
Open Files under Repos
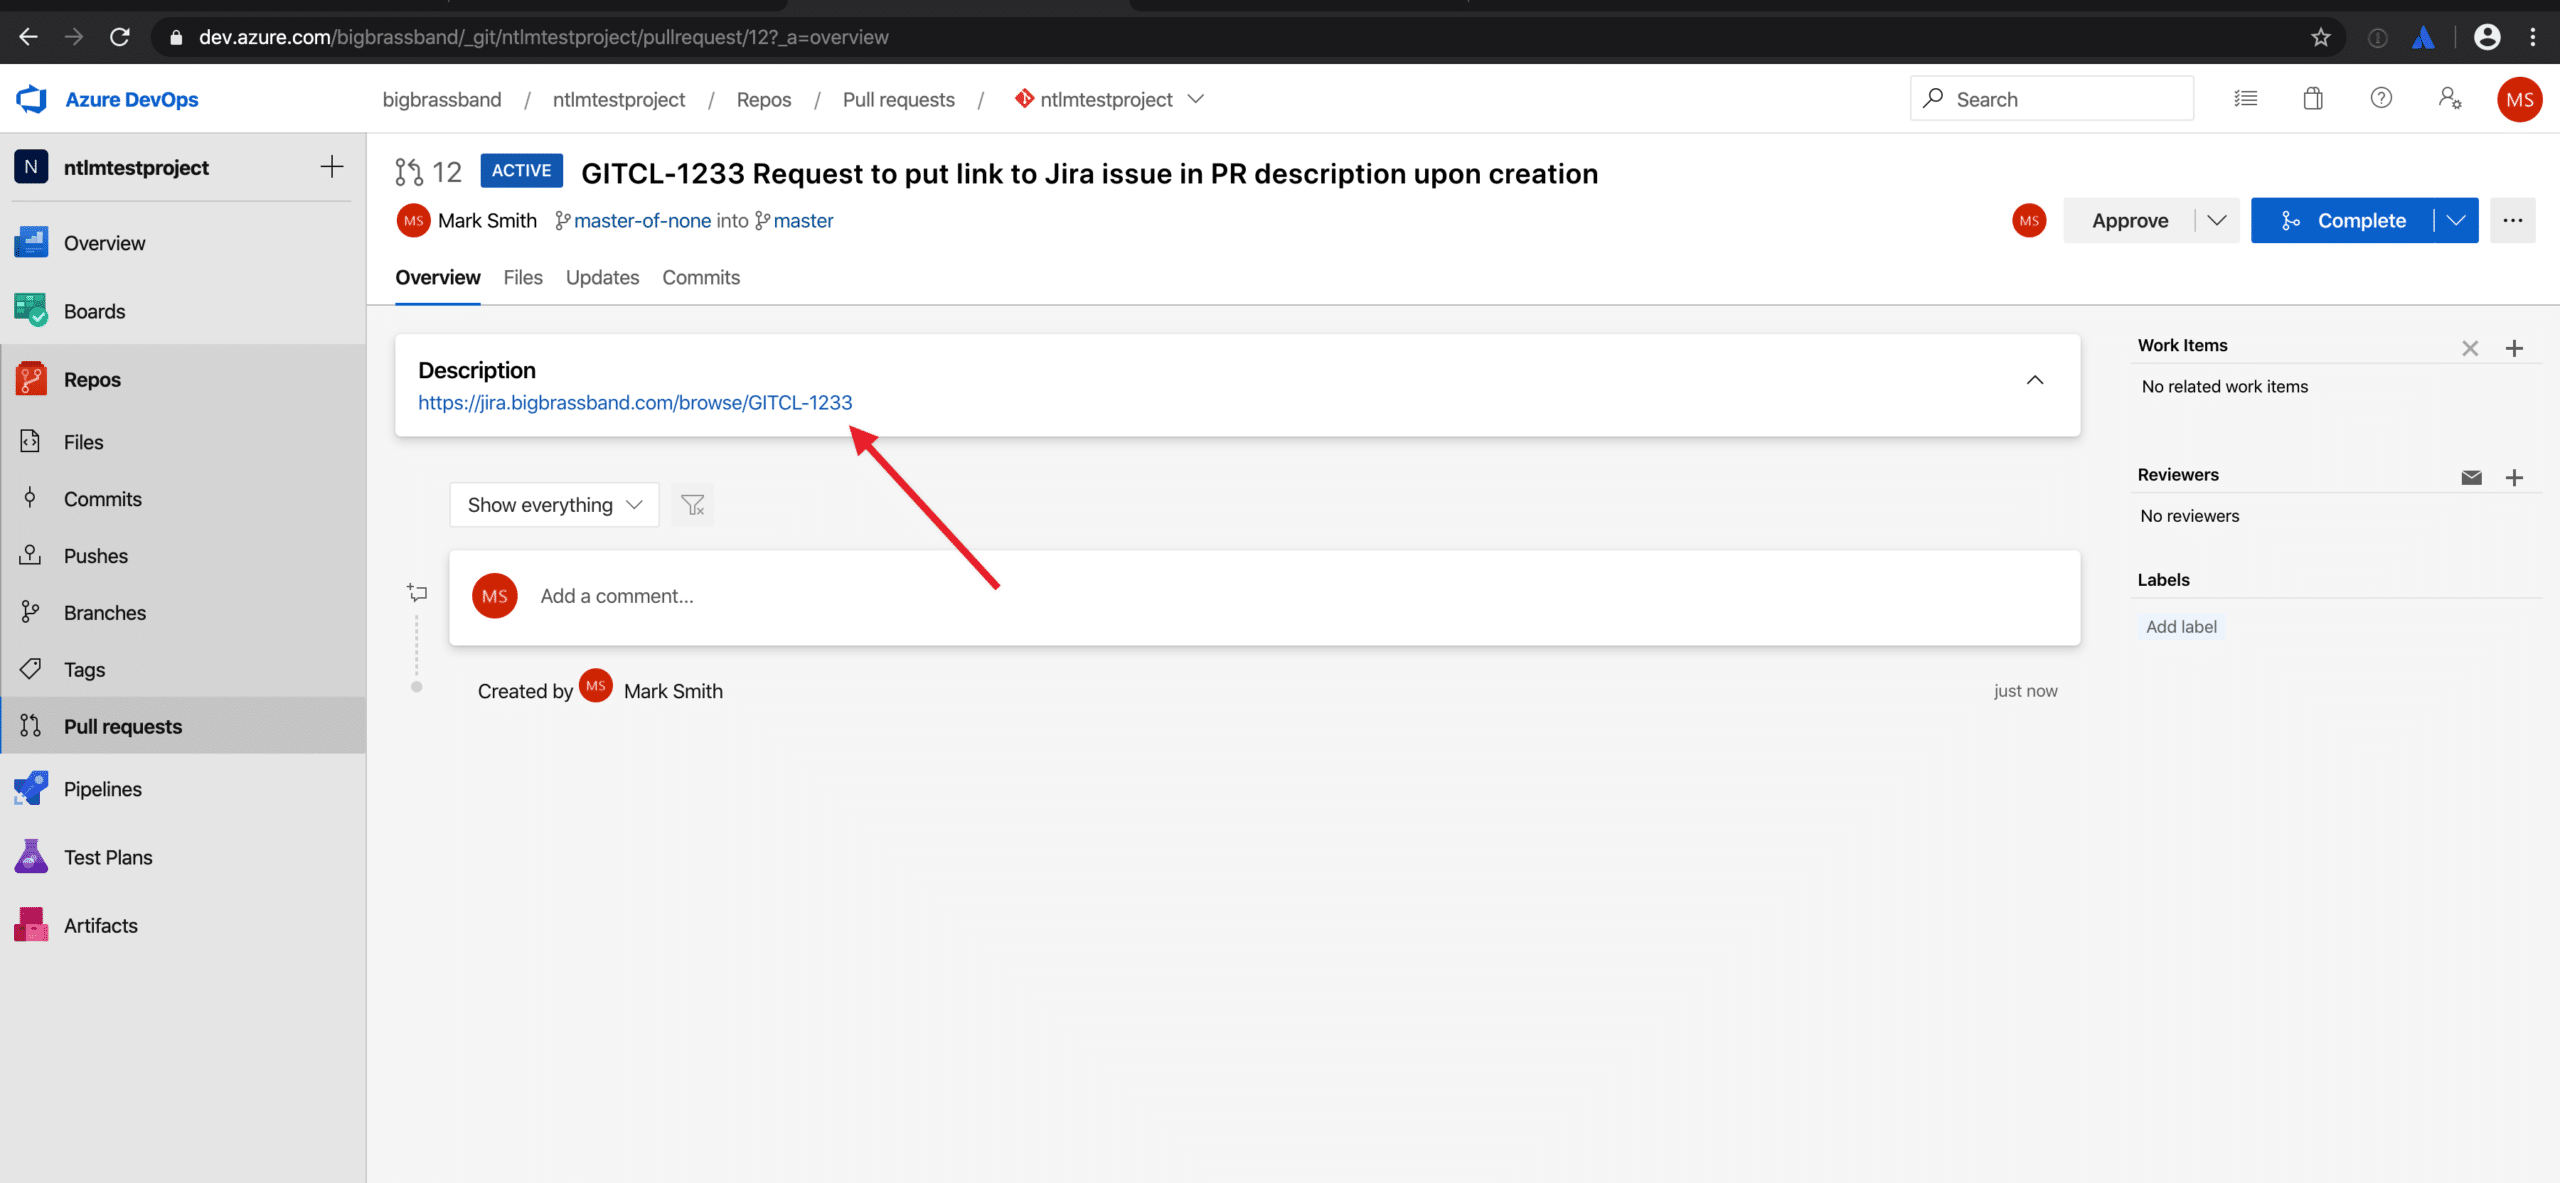(x=183, y=442)
